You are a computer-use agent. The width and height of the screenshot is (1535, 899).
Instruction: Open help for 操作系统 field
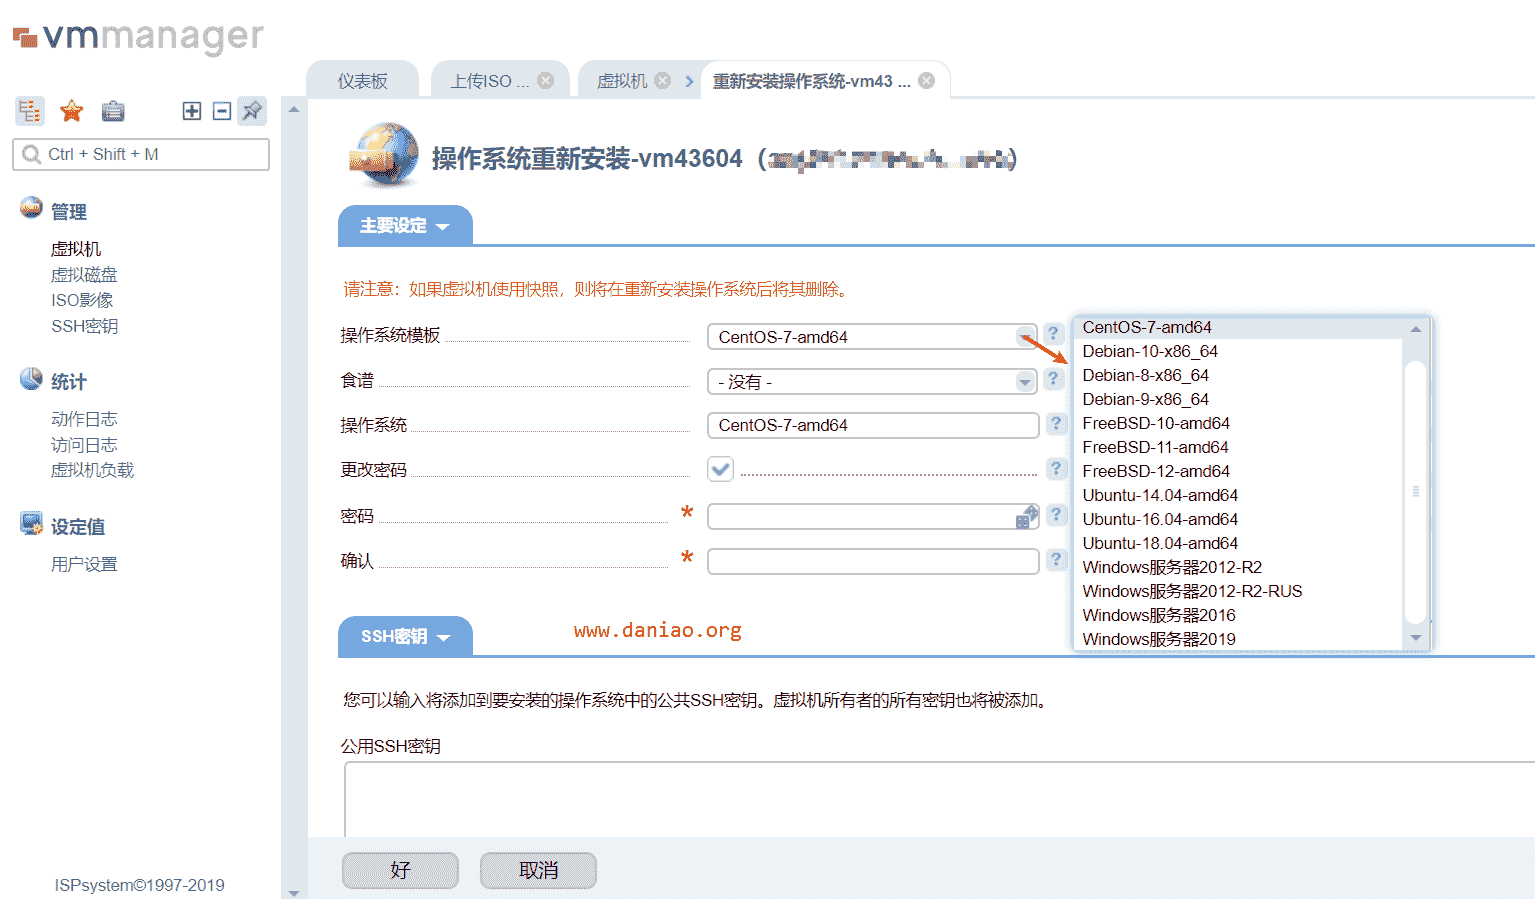coord(1056,423)
